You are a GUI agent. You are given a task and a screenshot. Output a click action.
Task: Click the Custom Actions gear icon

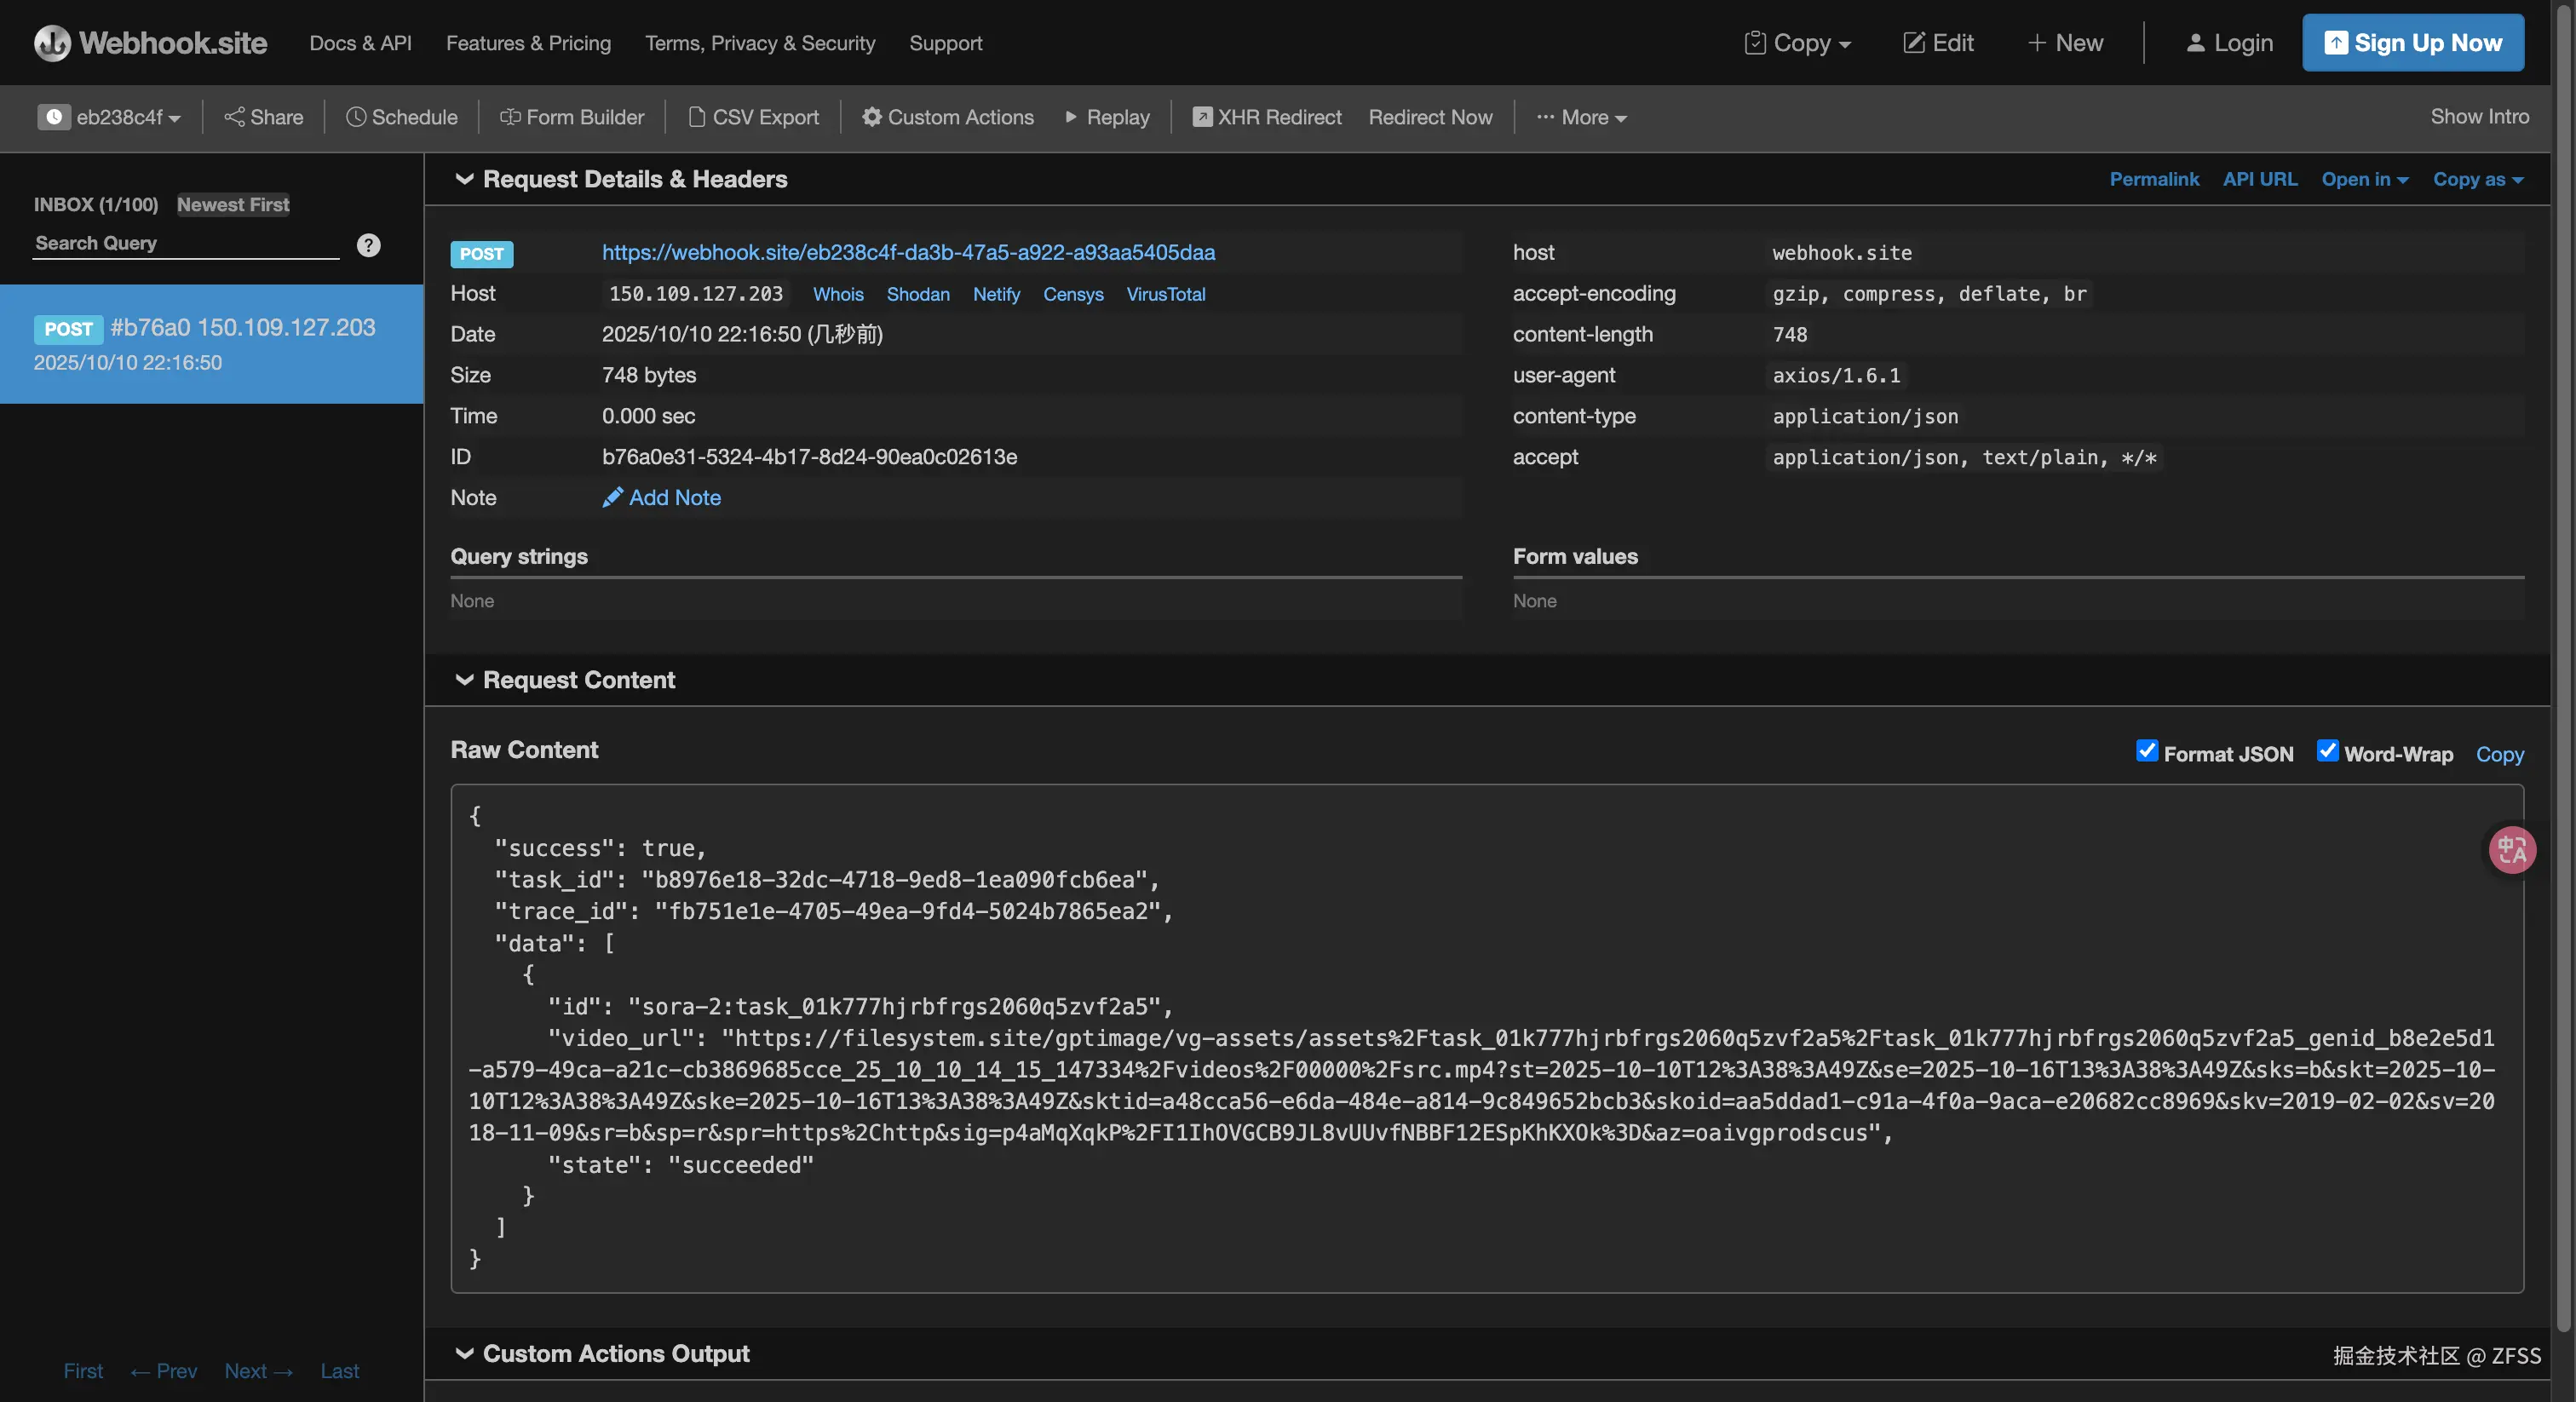(871, 117)
